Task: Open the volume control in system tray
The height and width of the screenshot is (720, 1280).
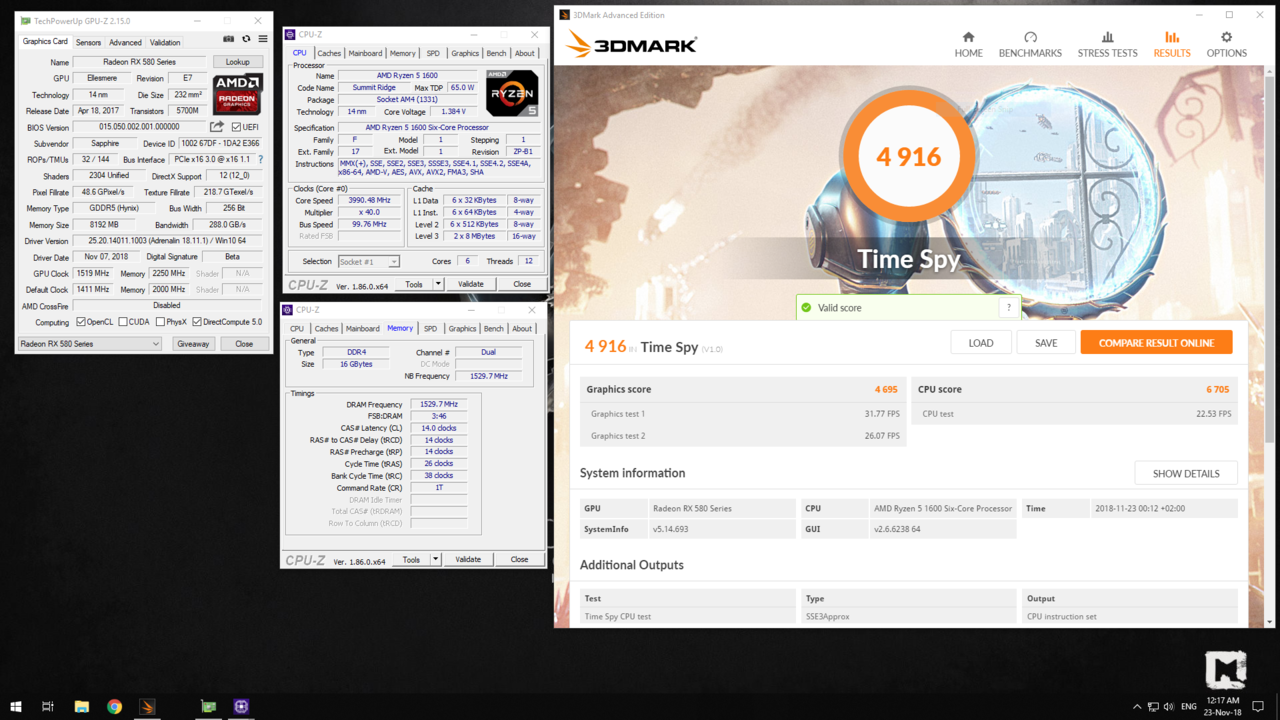Action: (1169, 707)
